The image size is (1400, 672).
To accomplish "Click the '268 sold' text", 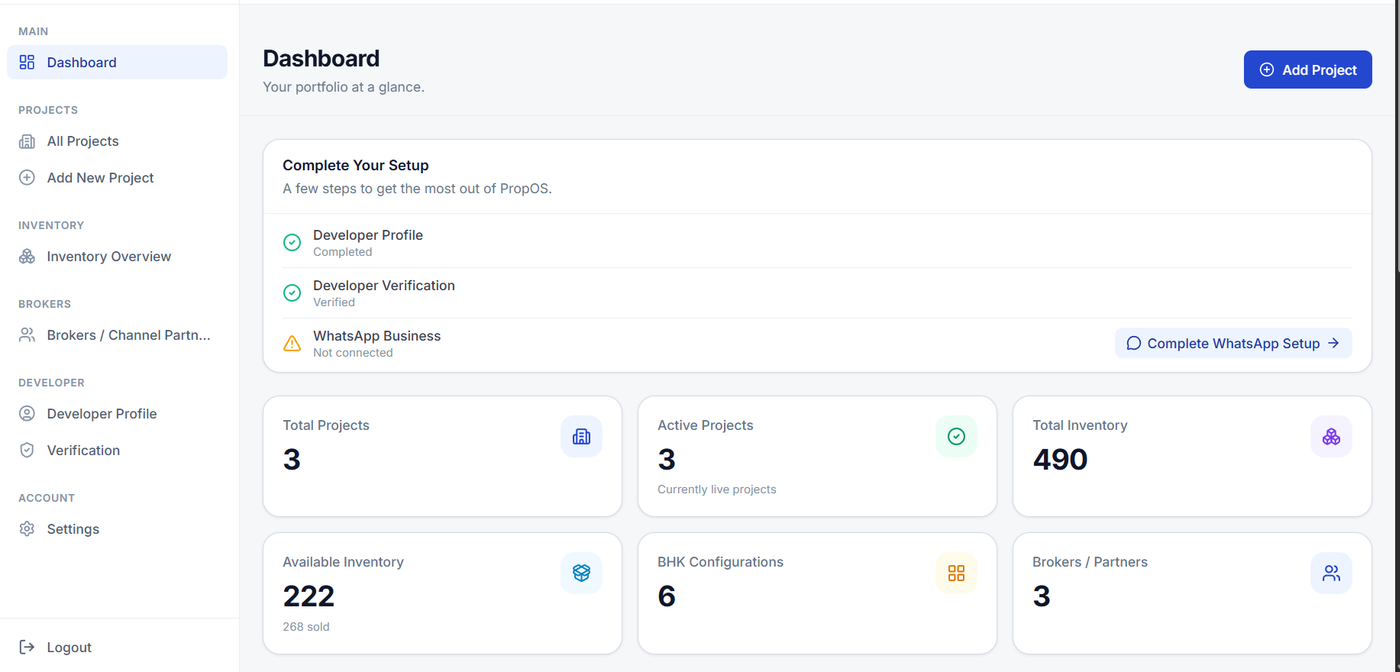I will coord(306,627).
